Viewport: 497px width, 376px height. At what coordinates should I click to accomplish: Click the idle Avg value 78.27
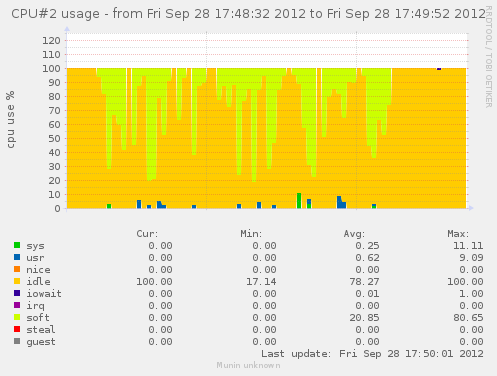364,282
